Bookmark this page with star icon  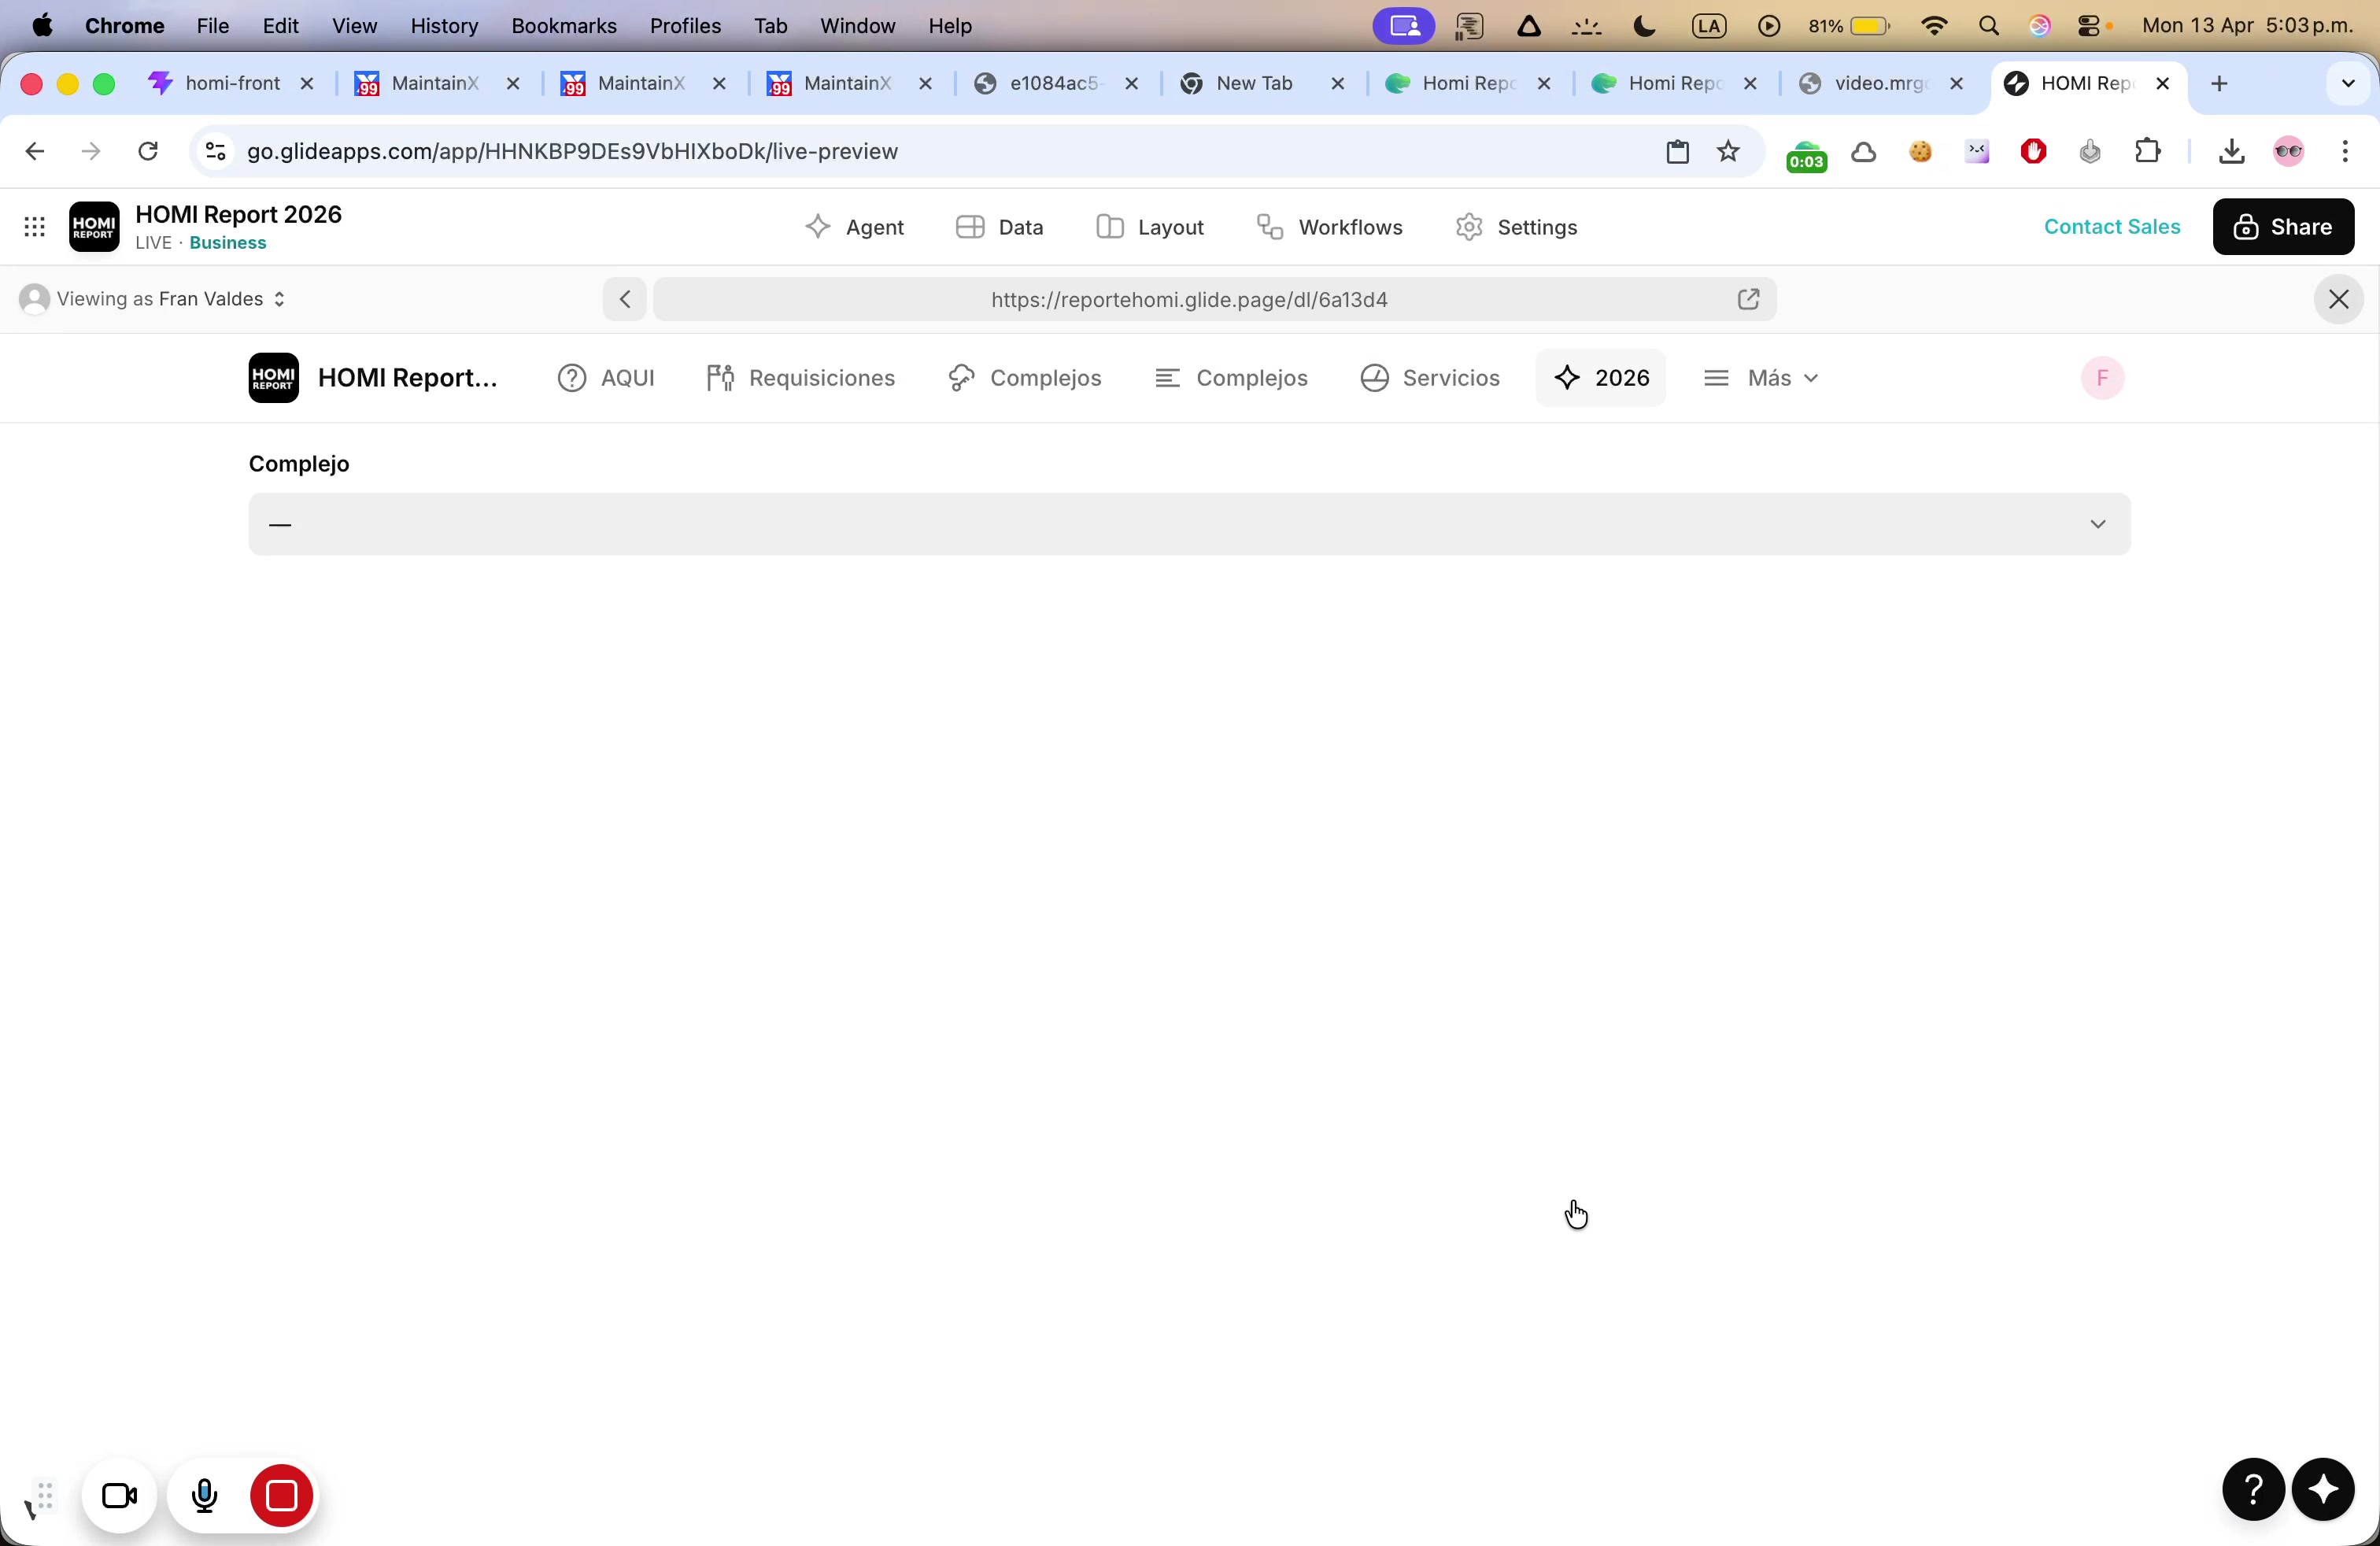click(x=1729, y=152)
